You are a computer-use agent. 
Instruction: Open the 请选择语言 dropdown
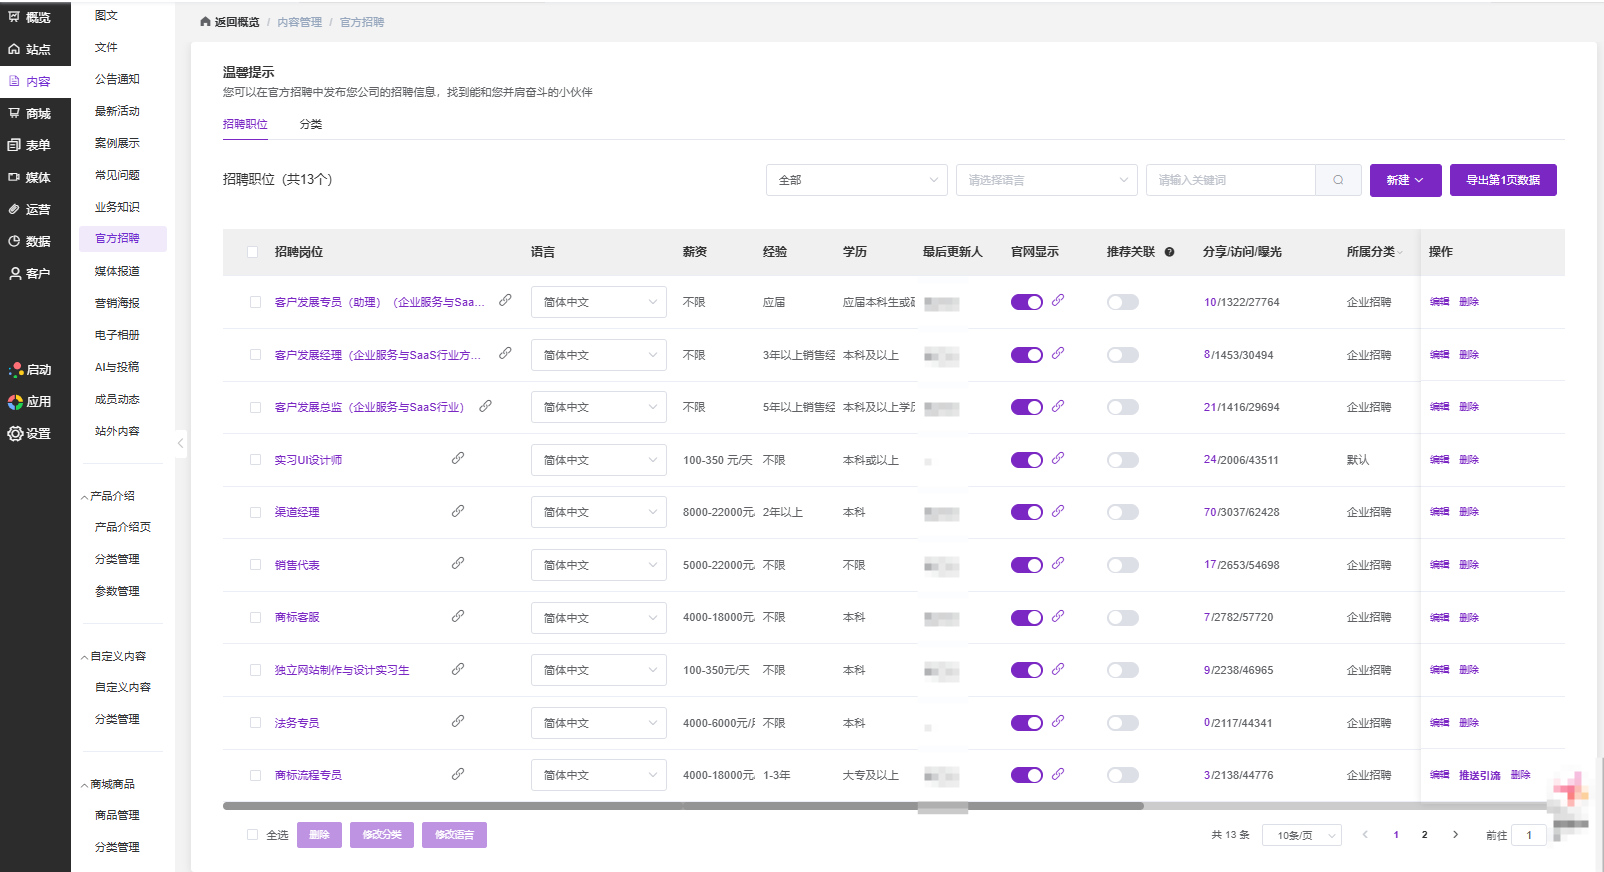point(1046,180)
